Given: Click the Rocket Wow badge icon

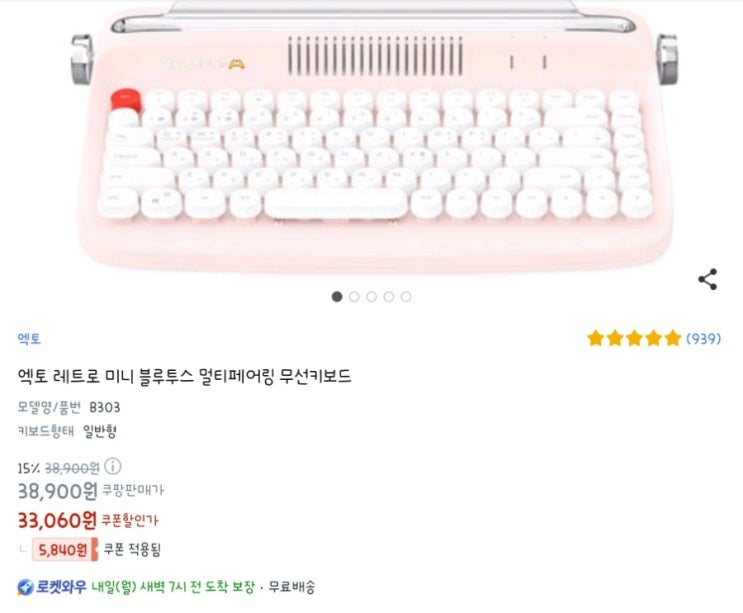Looking at the screenshot, I should click(25, 587).
